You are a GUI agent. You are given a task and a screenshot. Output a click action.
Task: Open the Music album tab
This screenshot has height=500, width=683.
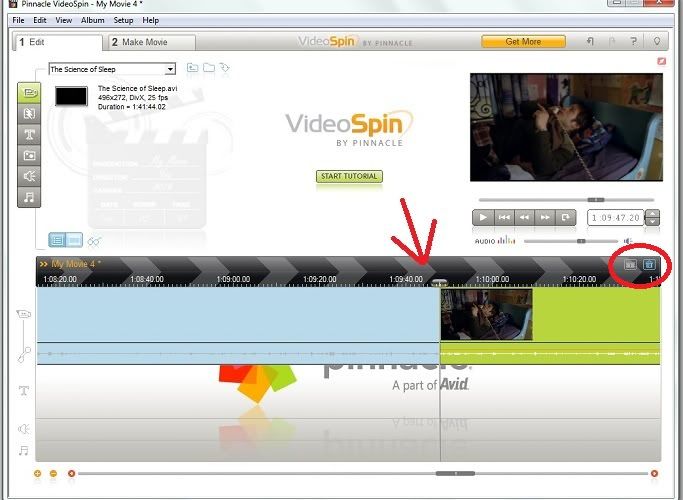pos(29,197)
